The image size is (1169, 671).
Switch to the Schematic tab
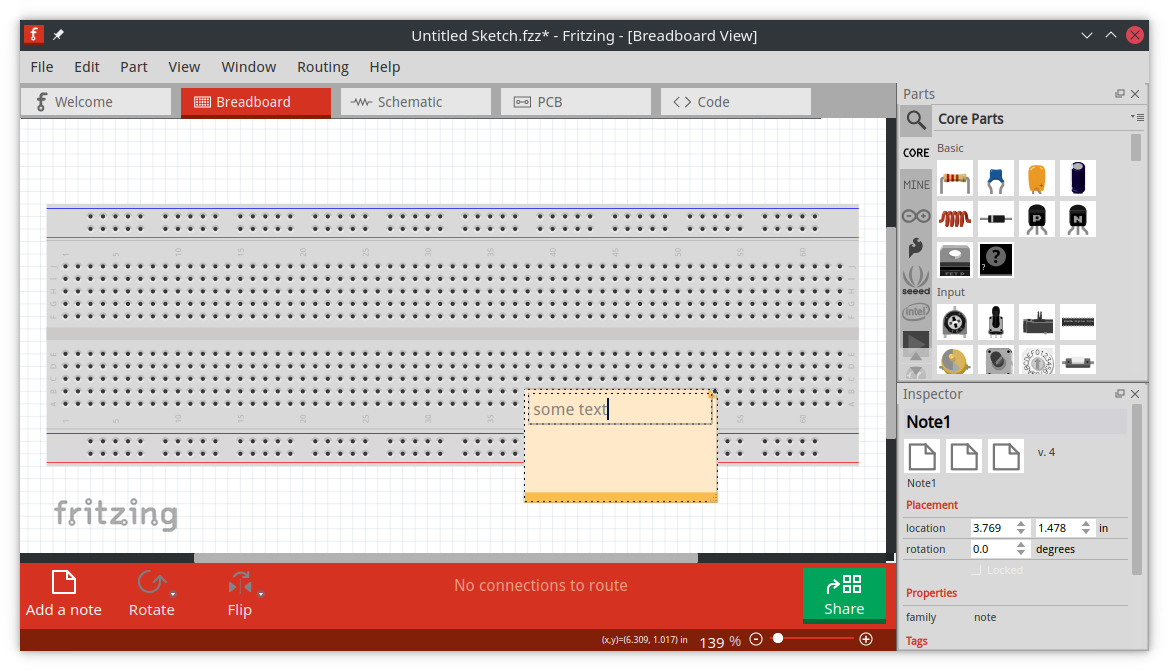pyautogui.click(x=416, y=102)
